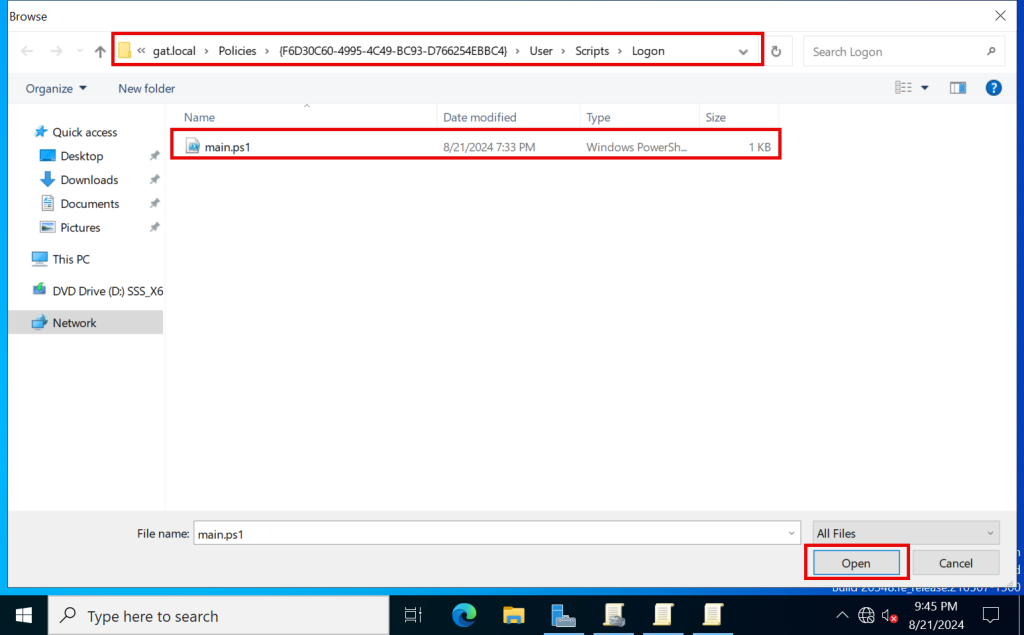Show the preview pane icon
This screenshot has width=1024, height=635.
(957, 88)
